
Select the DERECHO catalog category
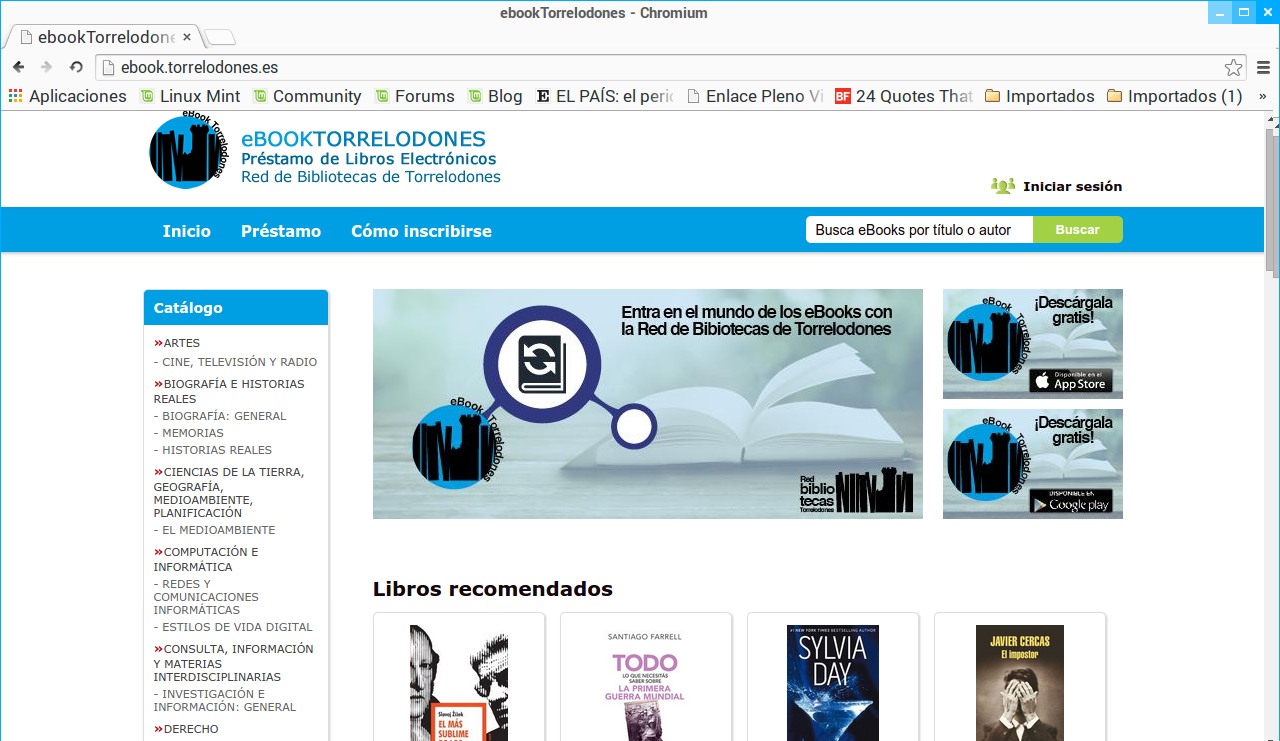[x=186, y=729]
